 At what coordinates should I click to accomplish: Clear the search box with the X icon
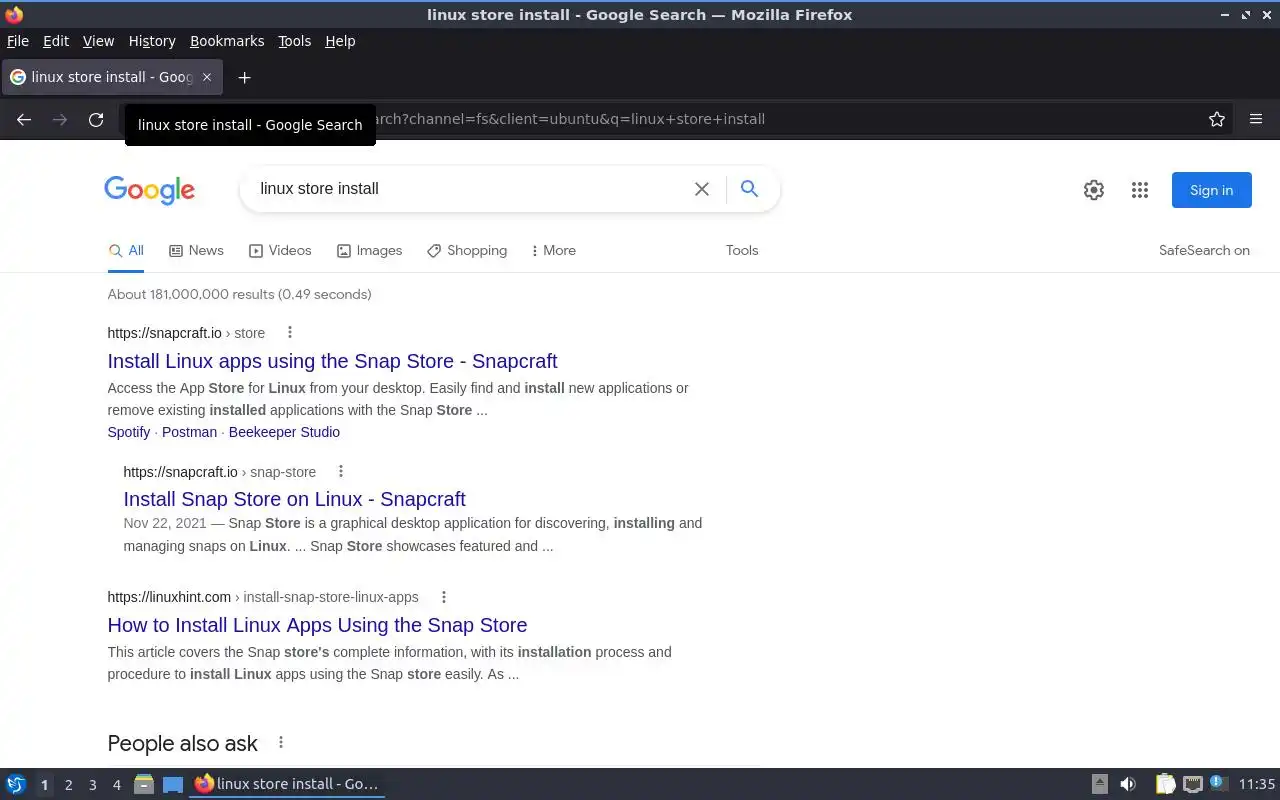pos(702,189)
